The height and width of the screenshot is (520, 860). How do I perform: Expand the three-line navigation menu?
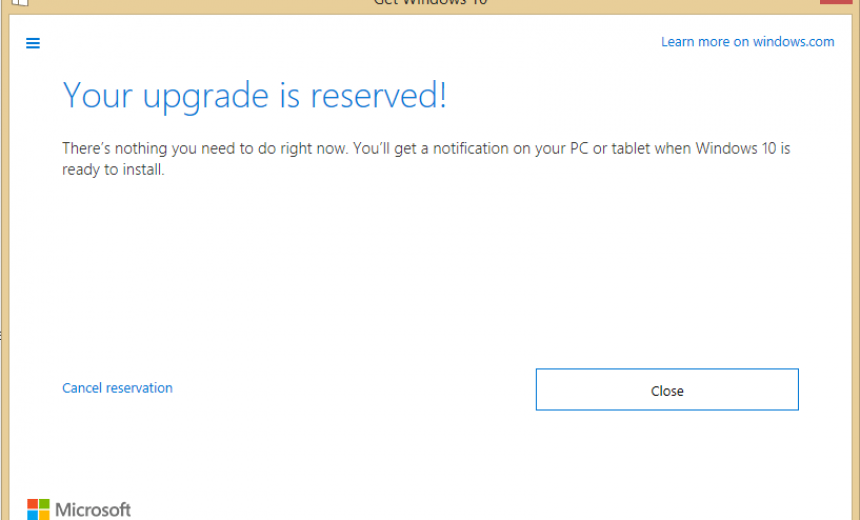pos(33,43)
